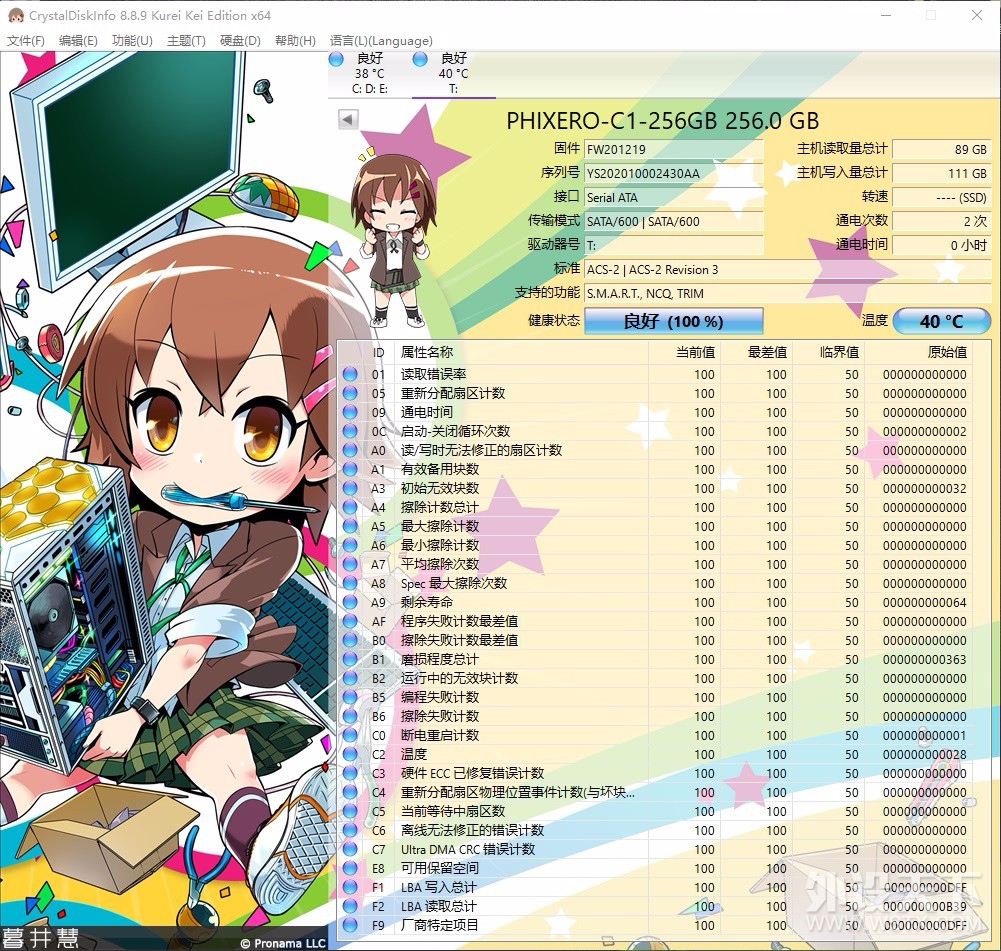Click status icon for 05 重新分配扇区计数
The height and width of the screenshot is (951, 1001).
pos(350,393)
